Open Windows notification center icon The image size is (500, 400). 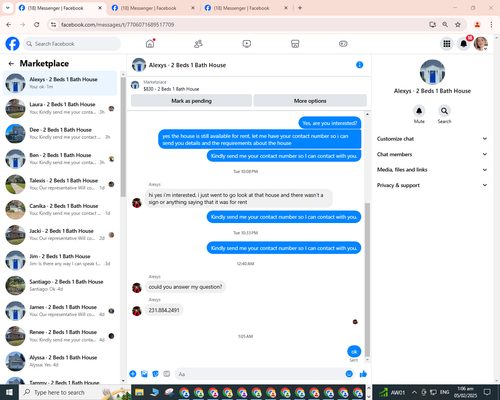pos(487,392)
